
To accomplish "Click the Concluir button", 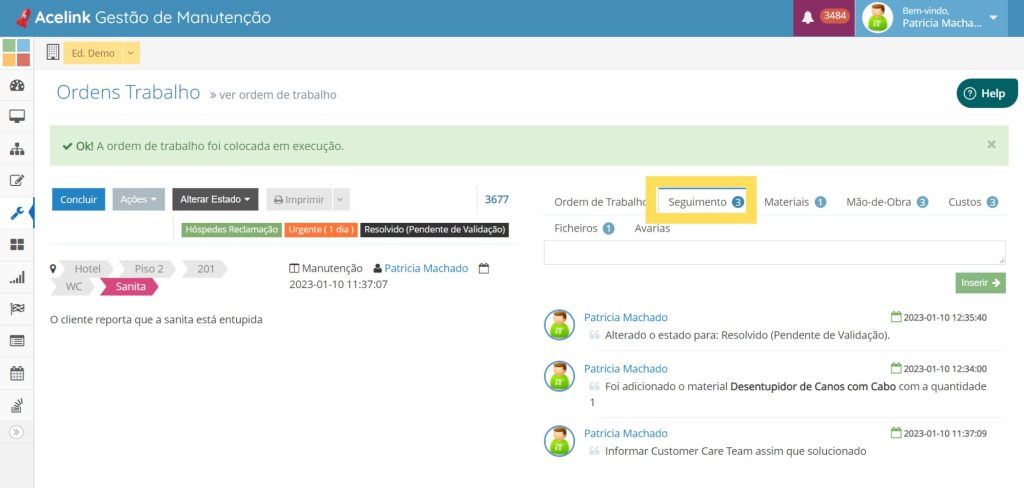I will coord(79,200).
